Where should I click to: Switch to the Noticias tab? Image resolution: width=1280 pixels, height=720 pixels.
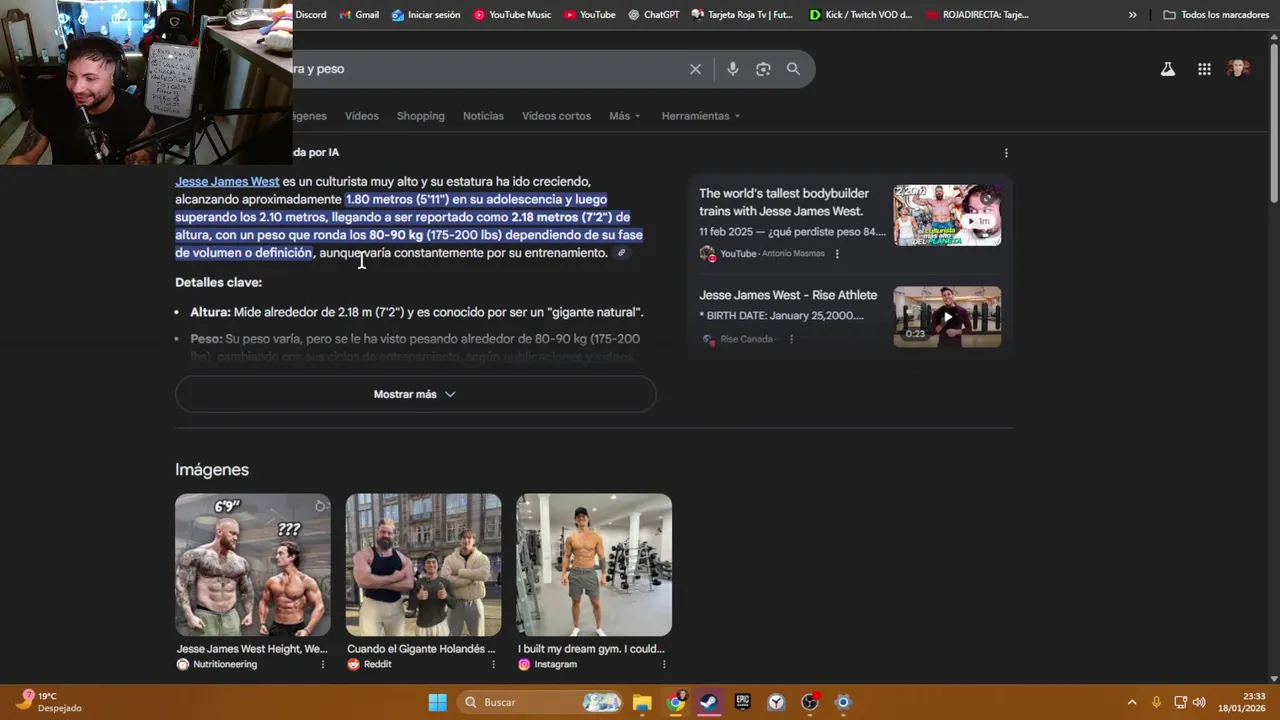[483, 116]
